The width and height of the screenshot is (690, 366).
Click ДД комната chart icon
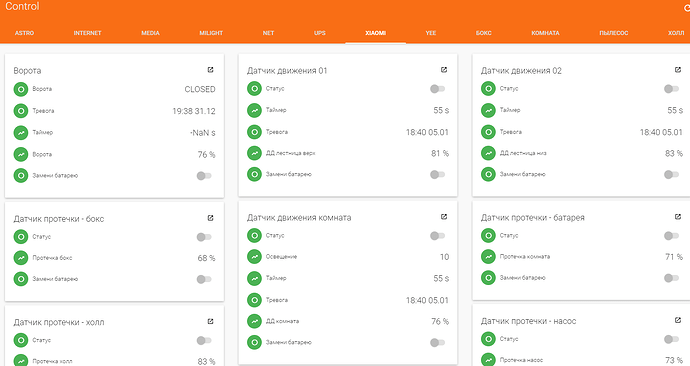[254, 321]
